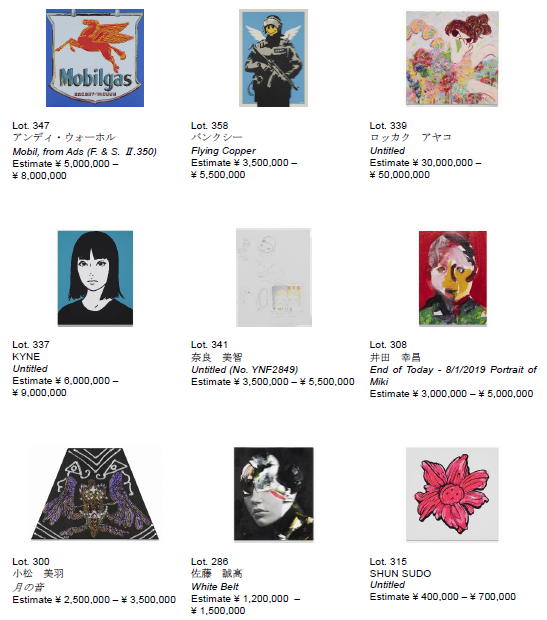Open the Untitled (No. YNF2849) title link

(244, 370)
